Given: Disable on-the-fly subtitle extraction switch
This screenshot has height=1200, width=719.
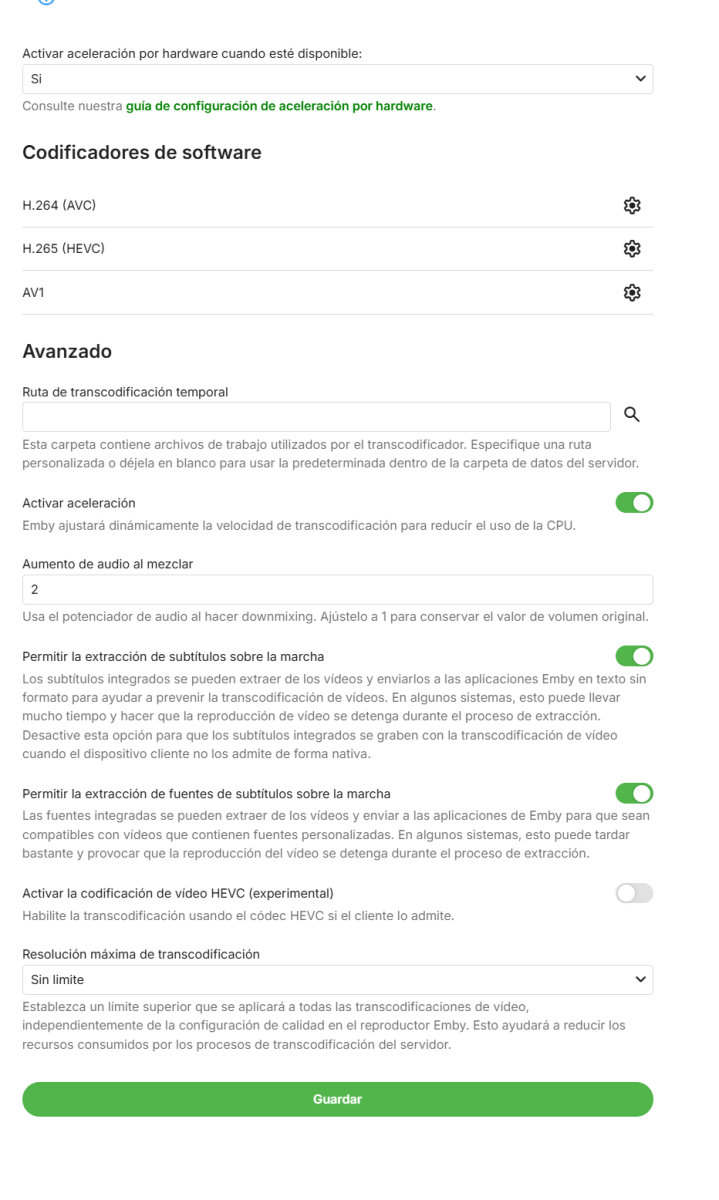Looking at the screenshot, I should coord(634,656).
